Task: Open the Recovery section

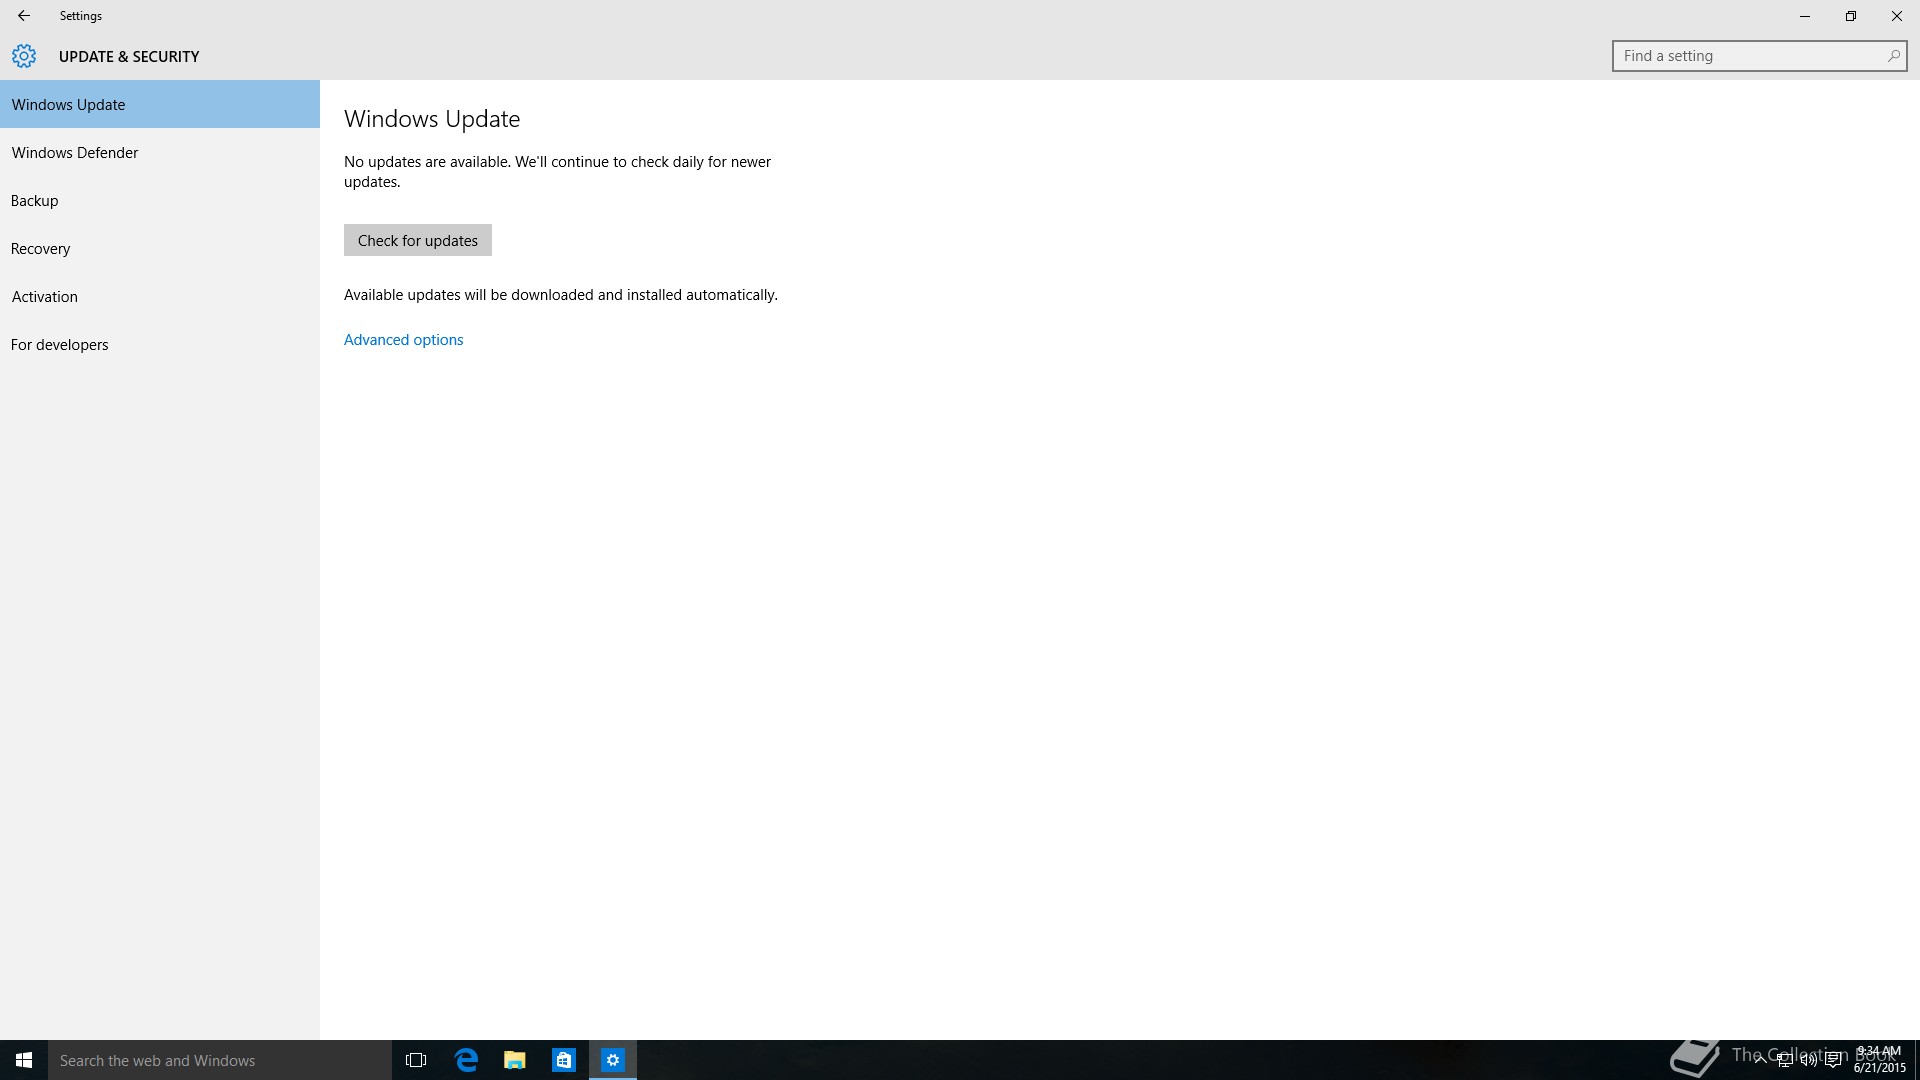Action: click(160, 248)
